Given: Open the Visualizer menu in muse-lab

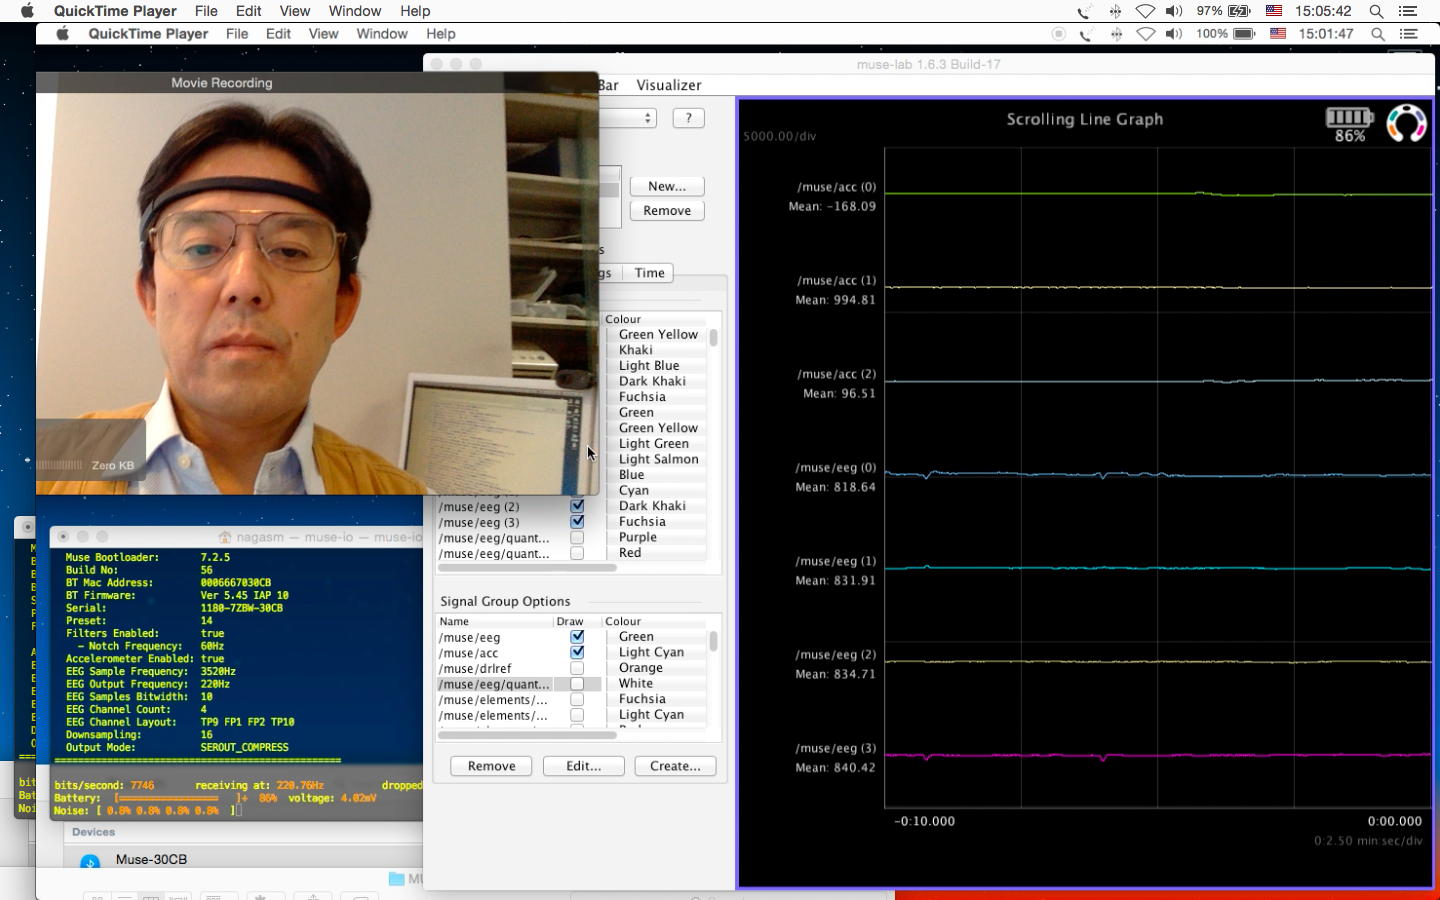Looking at the screenshot, I should (x=668, y=85).
